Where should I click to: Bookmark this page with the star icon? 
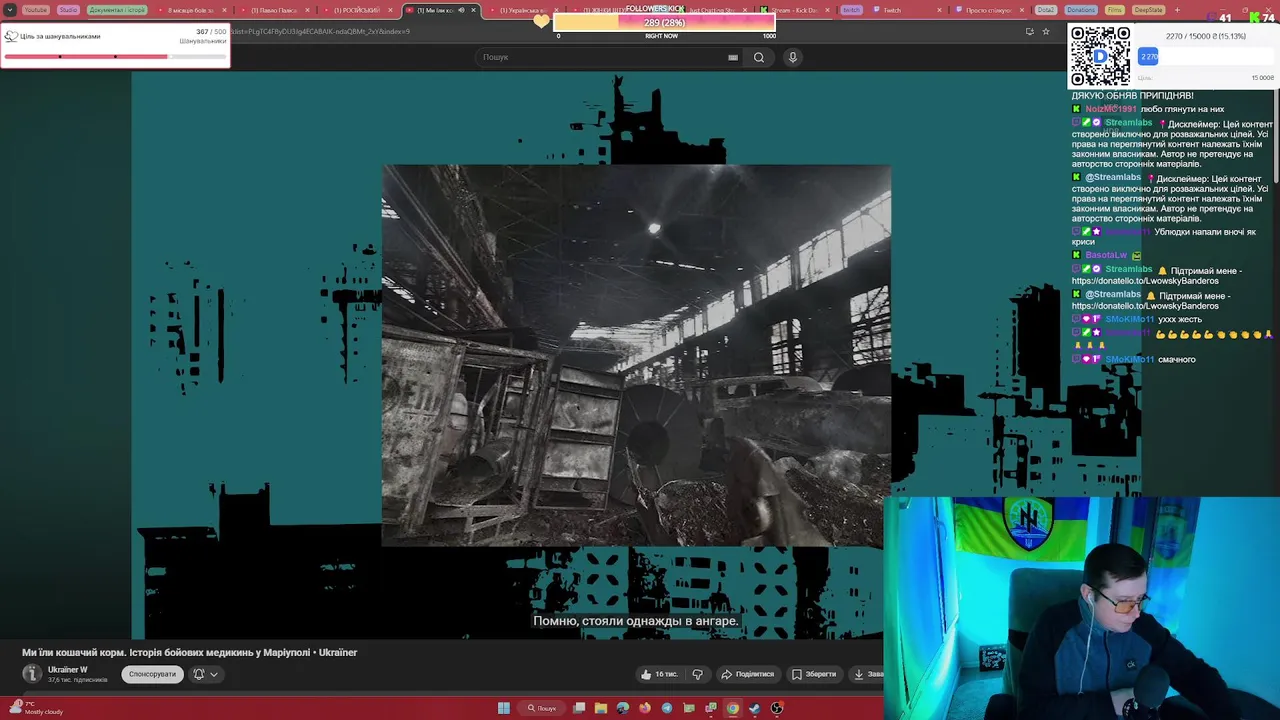point(1046,31)
